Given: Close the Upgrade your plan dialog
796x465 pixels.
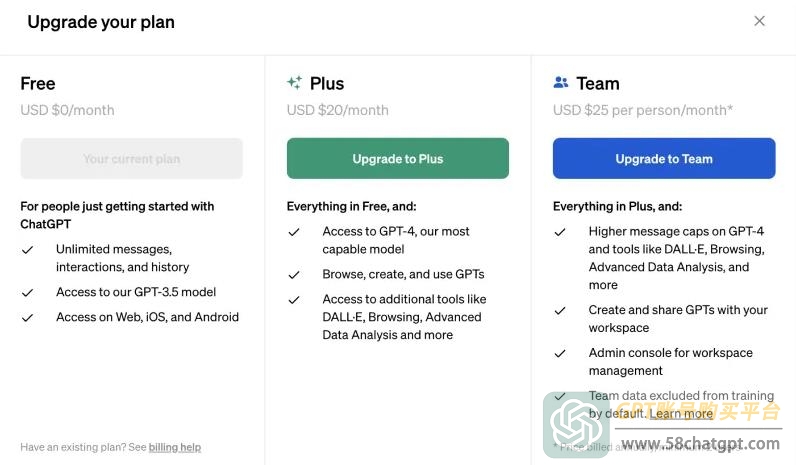Looking at the screenshot, I should 759,21.
